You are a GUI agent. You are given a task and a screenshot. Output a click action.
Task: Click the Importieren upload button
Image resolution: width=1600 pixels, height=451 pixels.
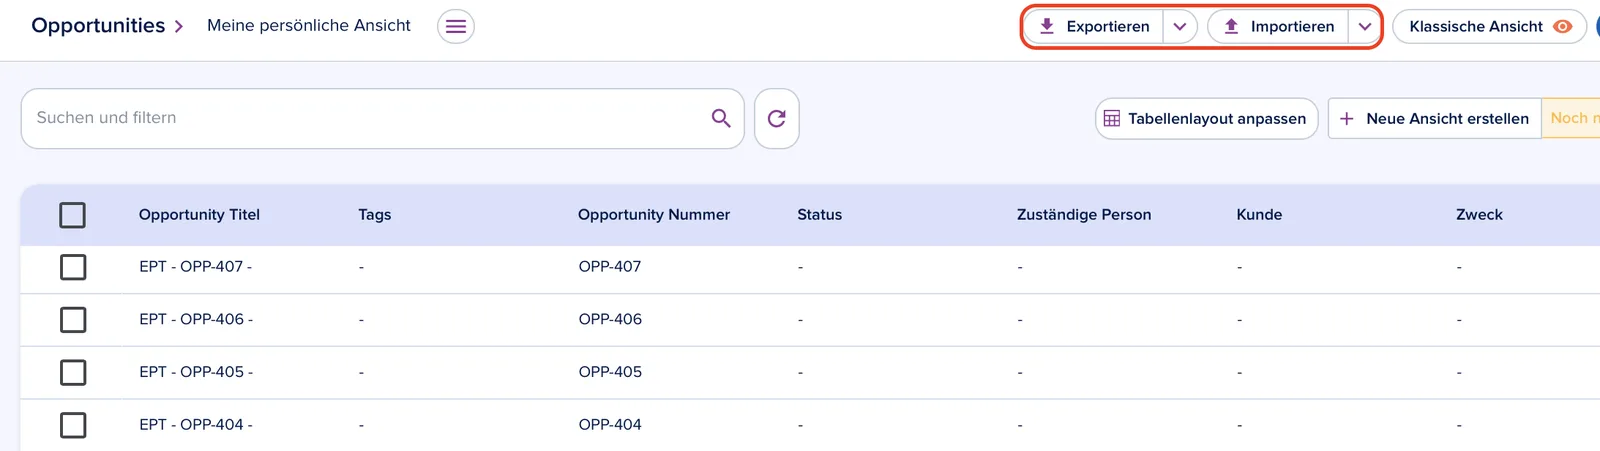click(x=1279, y=26)
